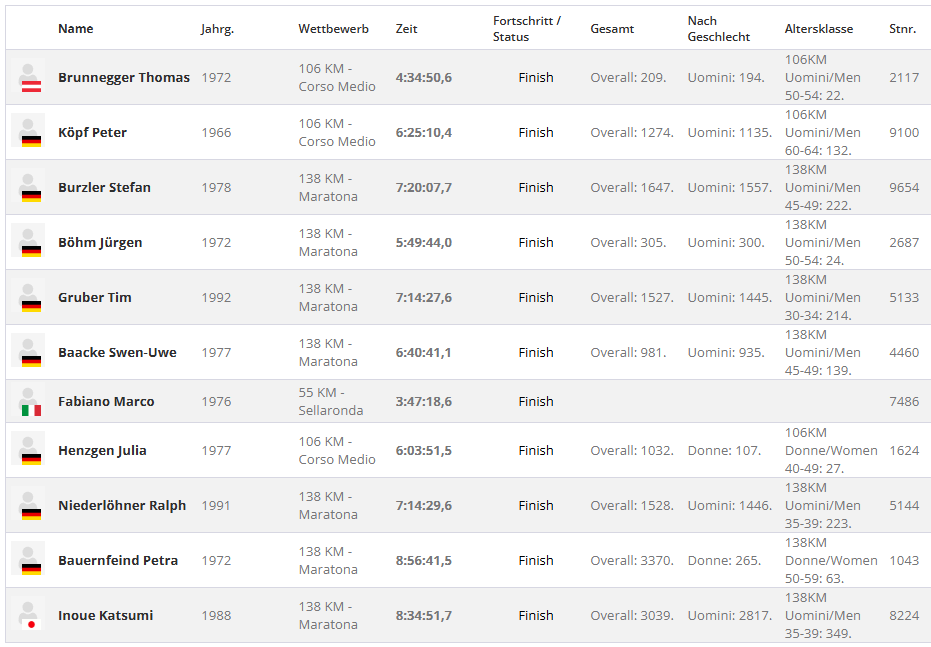
Task: Click the Stnr. column header
Action: click(x=902, y=28)
